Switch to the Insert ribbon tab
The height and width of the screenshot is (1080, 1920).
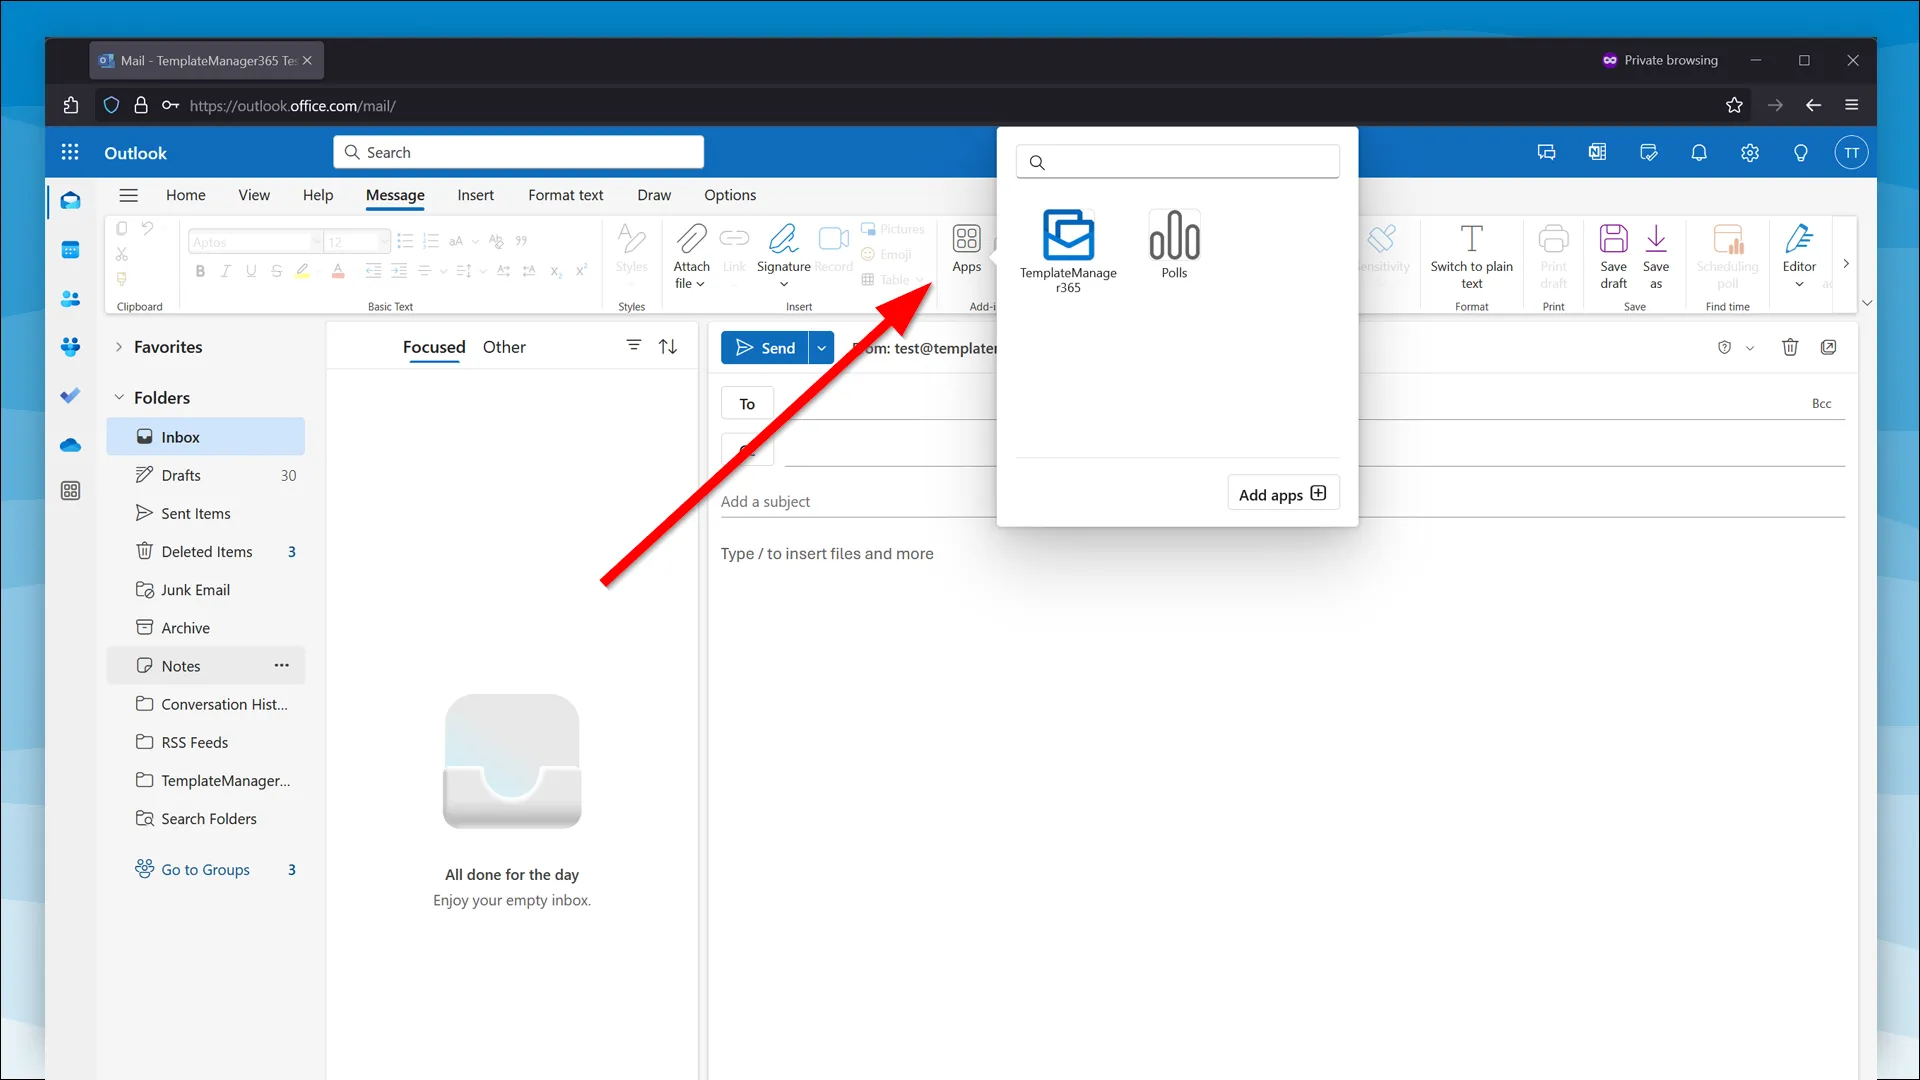coord(475,195)
